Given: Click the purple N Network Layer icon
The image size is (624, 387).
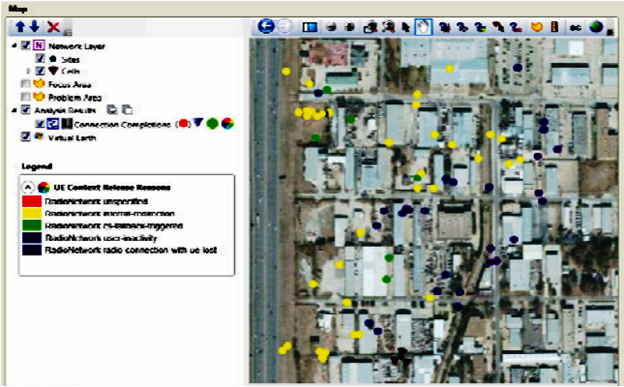Looking at the screenshot, I should (x=39, y=45).
